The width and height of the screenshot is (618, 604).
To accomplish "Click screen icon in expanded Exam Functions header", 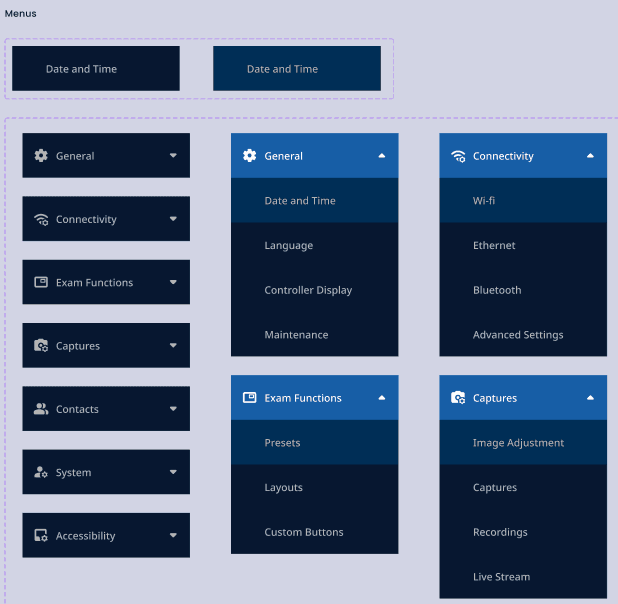I will [249, 397].
